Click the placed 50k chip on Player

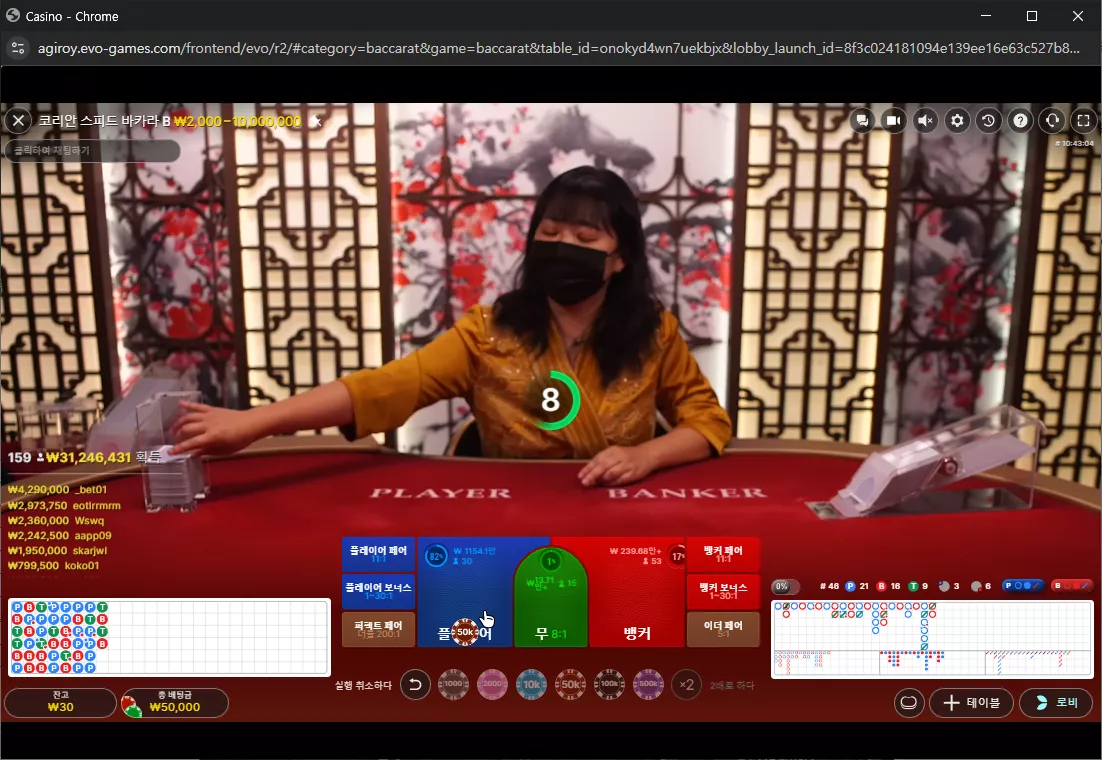pos(465,632)
